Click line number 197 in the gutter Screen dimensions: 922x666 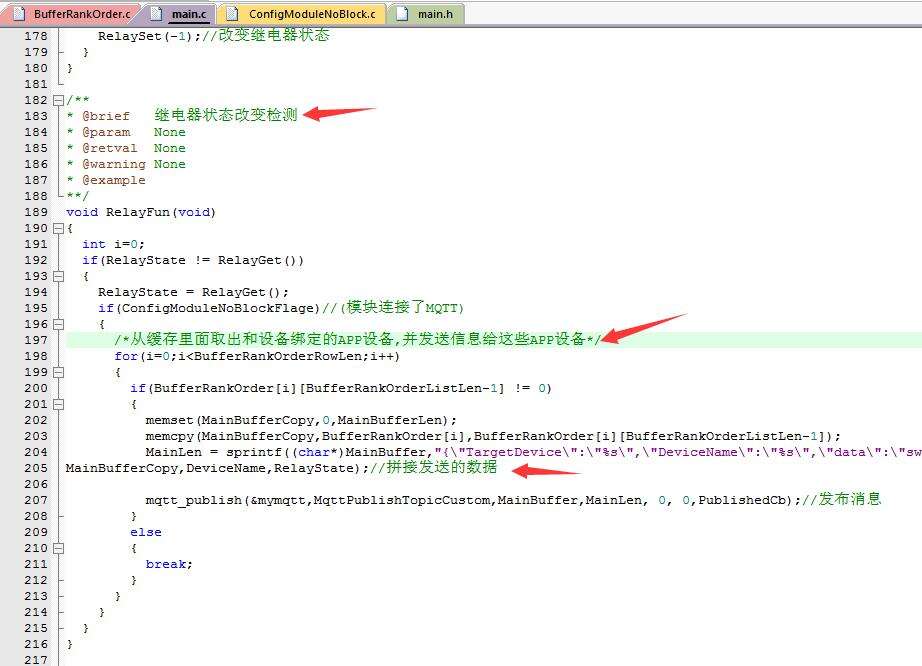tap(35, 340)
